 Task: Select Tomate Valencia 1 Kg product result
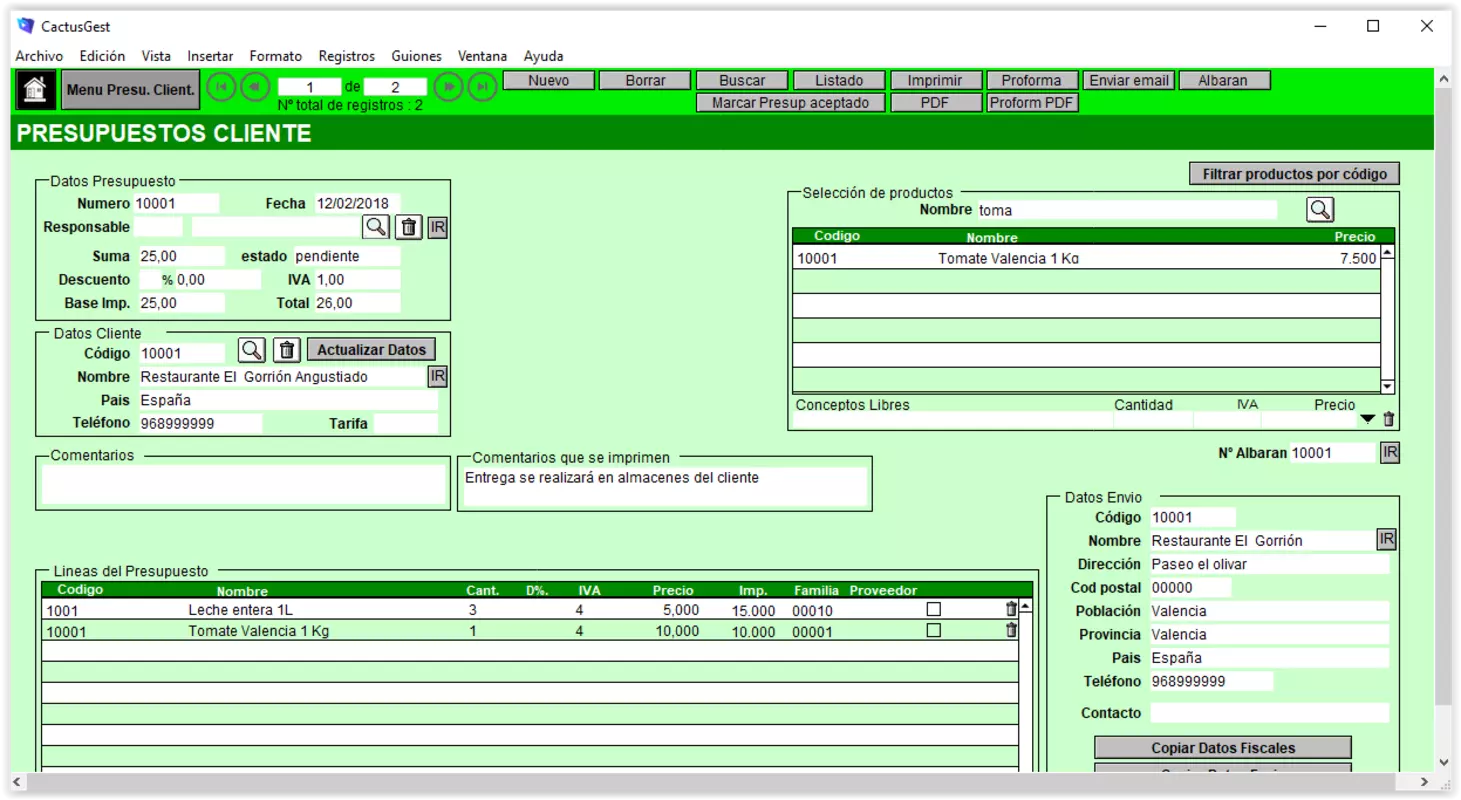[1086, 258]
